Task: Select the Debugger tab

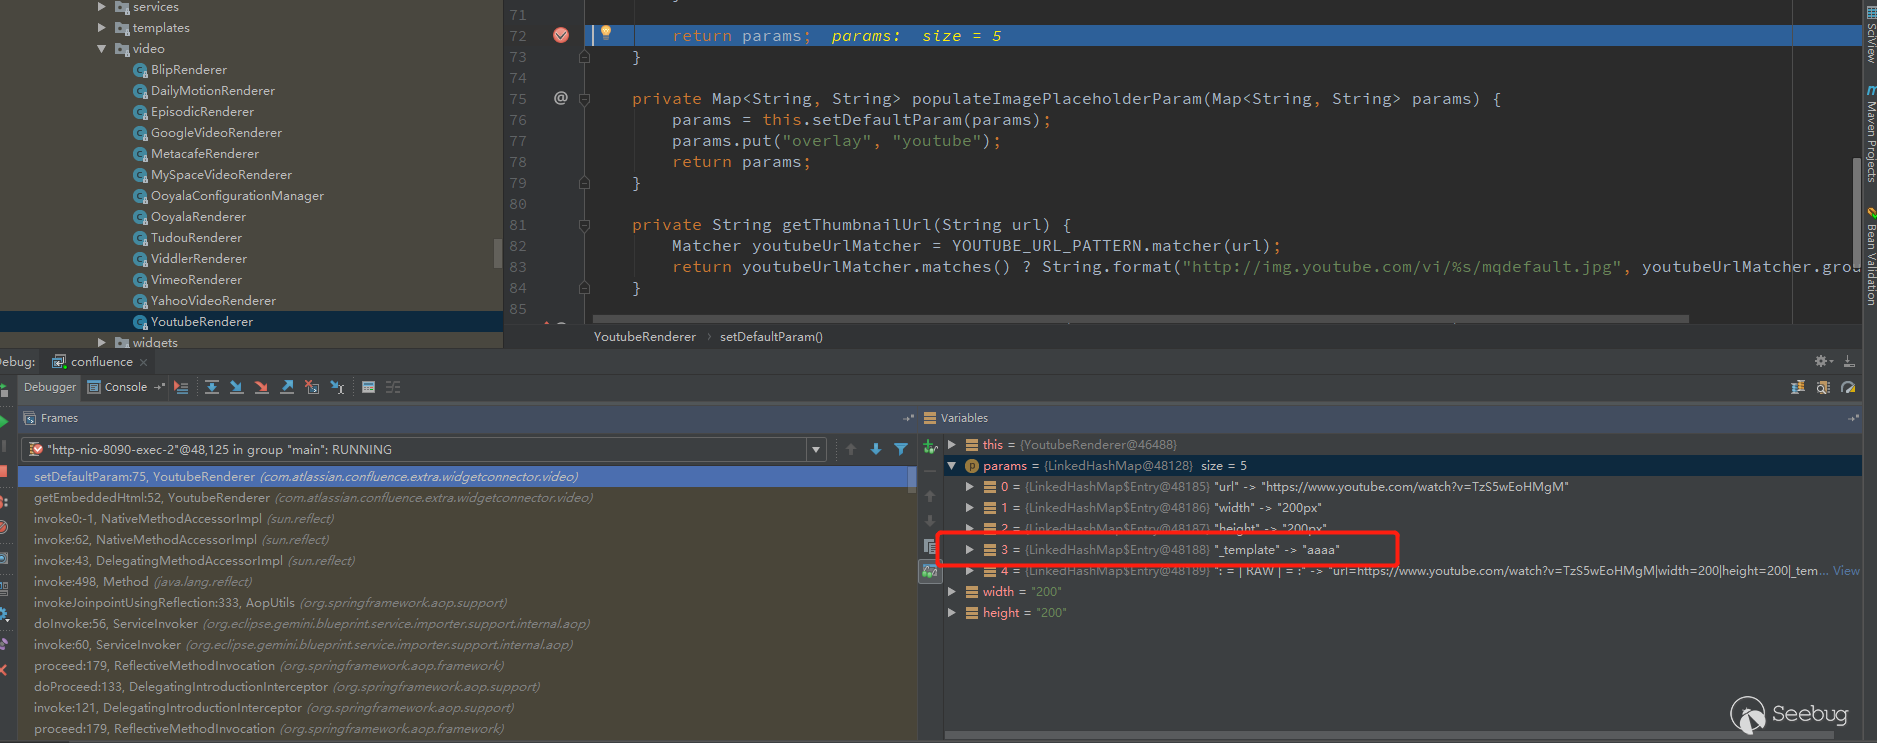Action: (49, 387)
